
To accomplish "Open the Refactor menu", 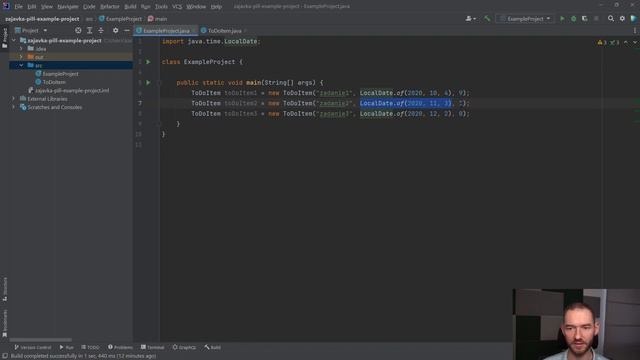I will pyautogui.click(x=110, y=7).
